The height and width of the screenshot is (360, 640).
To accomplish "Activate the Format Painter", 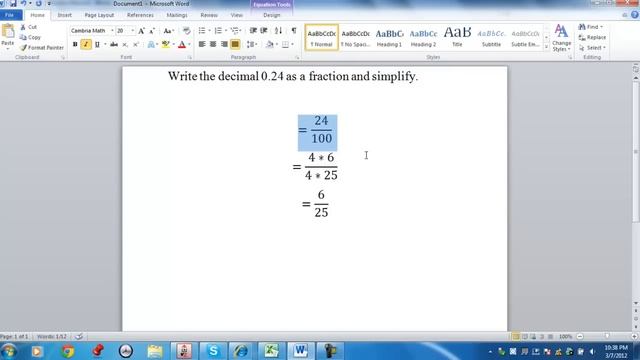I will click(42, 48).
